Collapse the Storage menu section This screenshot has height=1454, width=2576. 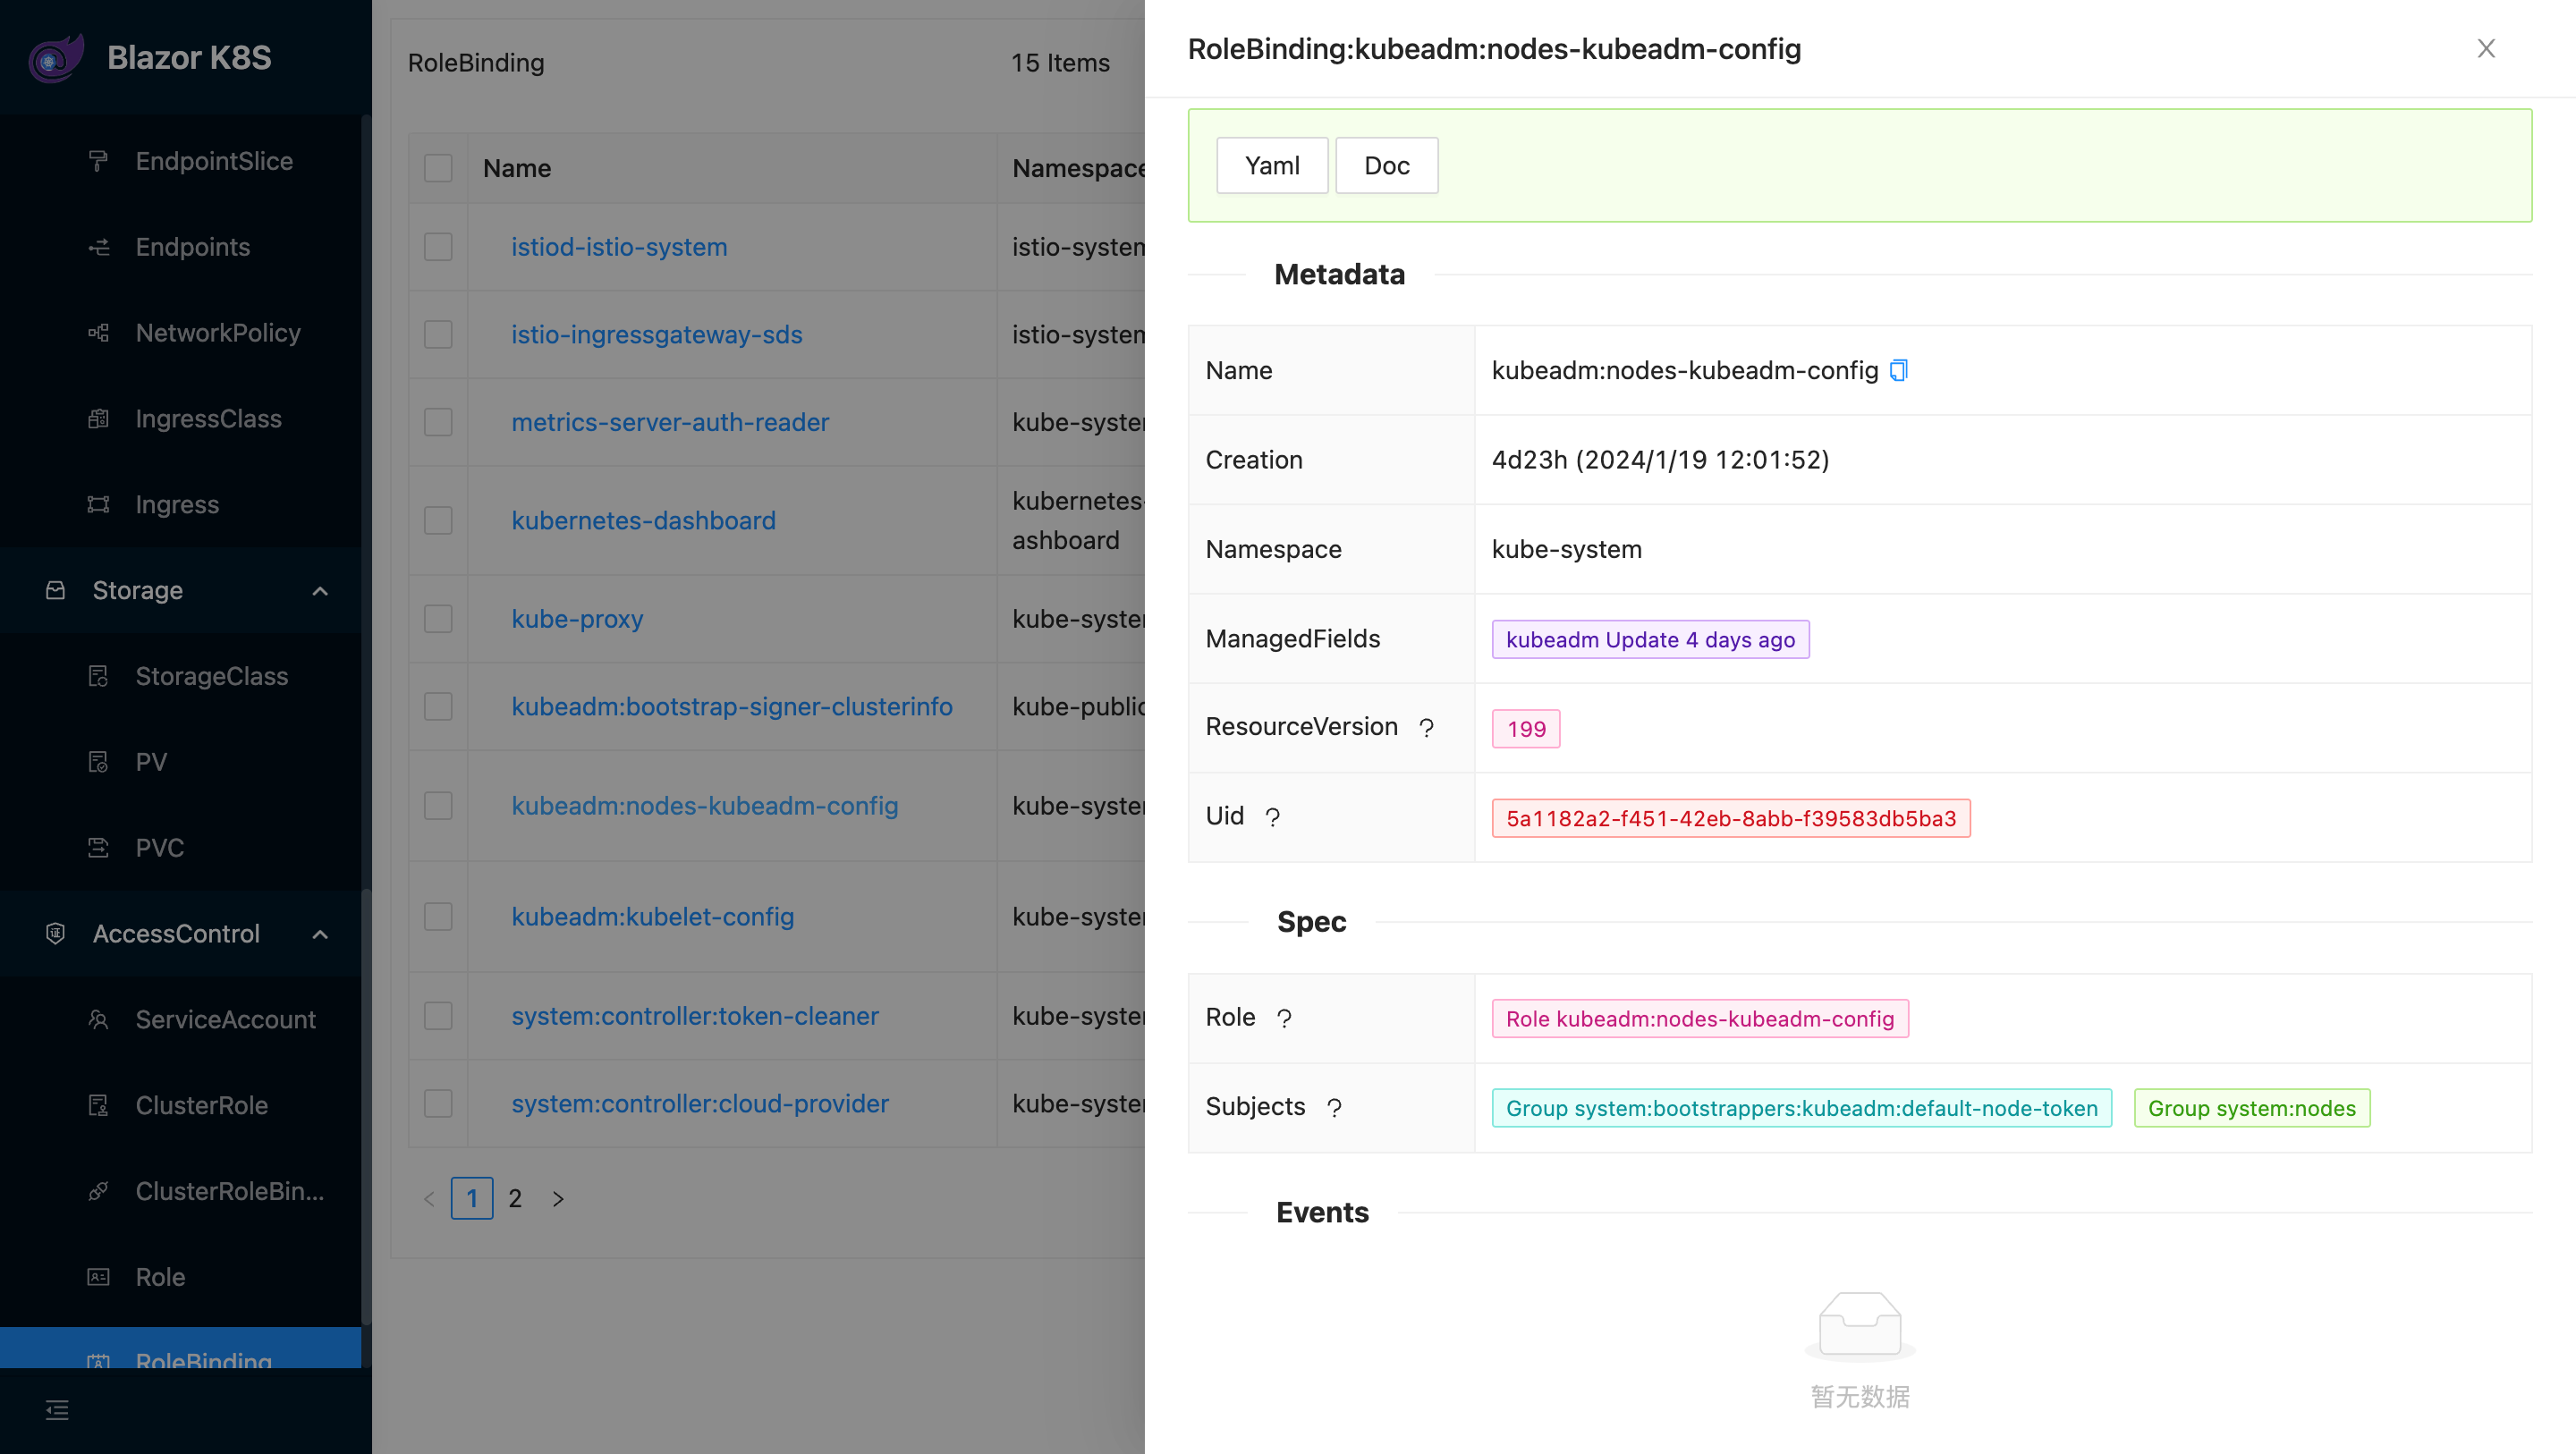[320, 590]
